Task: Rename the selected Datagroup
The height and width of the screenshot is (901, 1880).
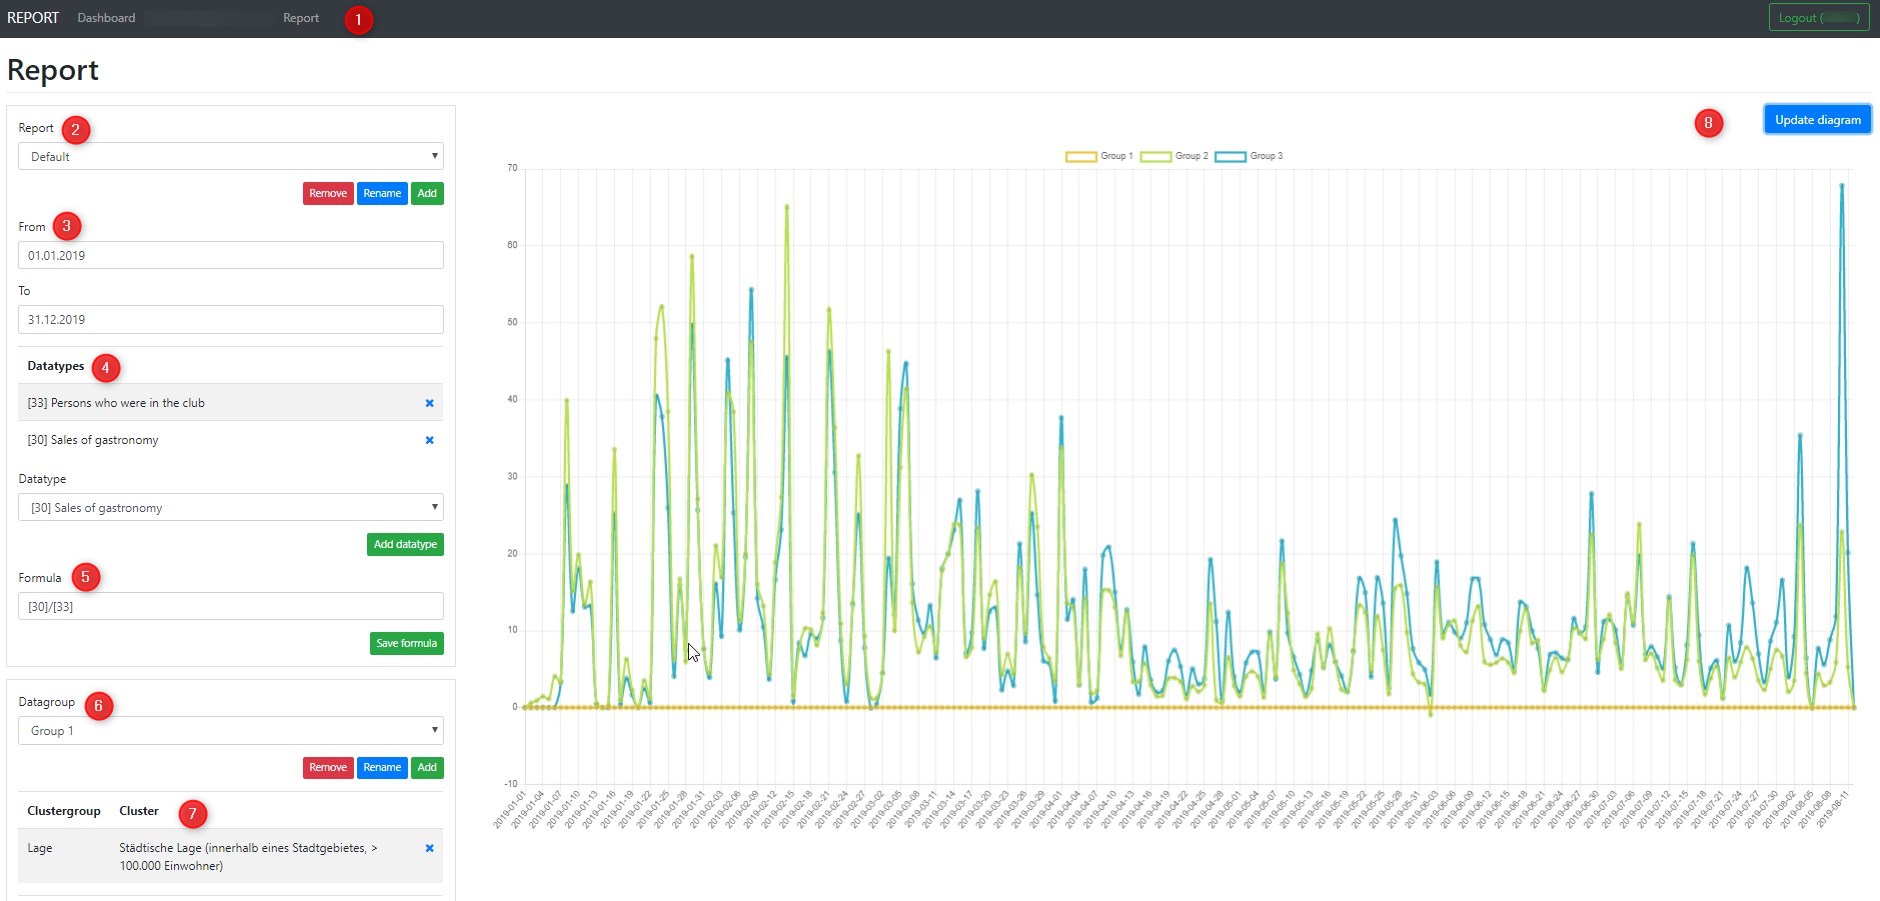Action: (382, 768)
